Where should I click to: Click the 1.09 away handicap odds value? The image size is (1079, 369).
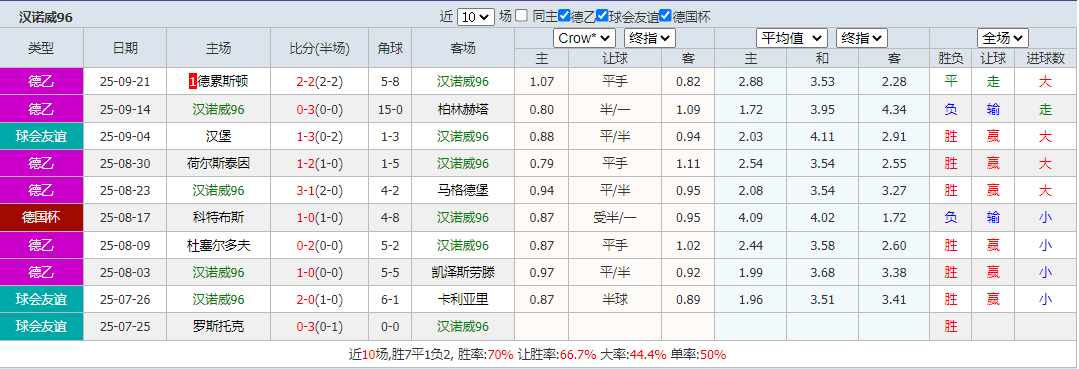coord(687,109)
